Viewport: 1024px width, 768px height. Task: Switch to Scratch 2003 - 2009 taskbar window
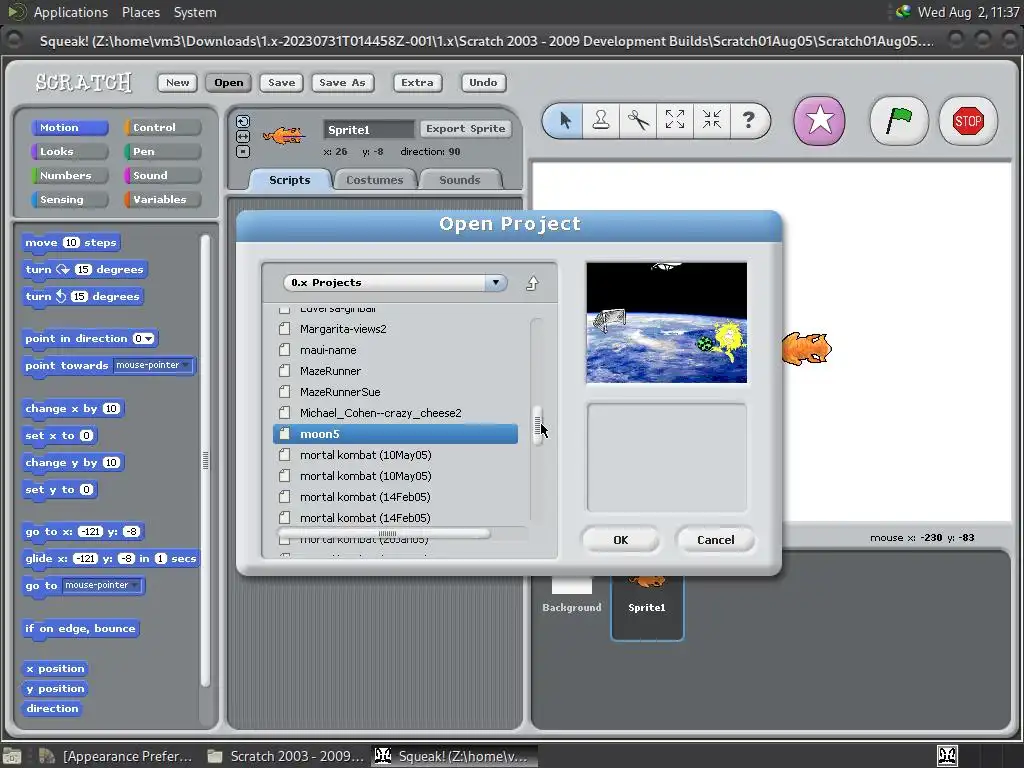tap(286, 756)
